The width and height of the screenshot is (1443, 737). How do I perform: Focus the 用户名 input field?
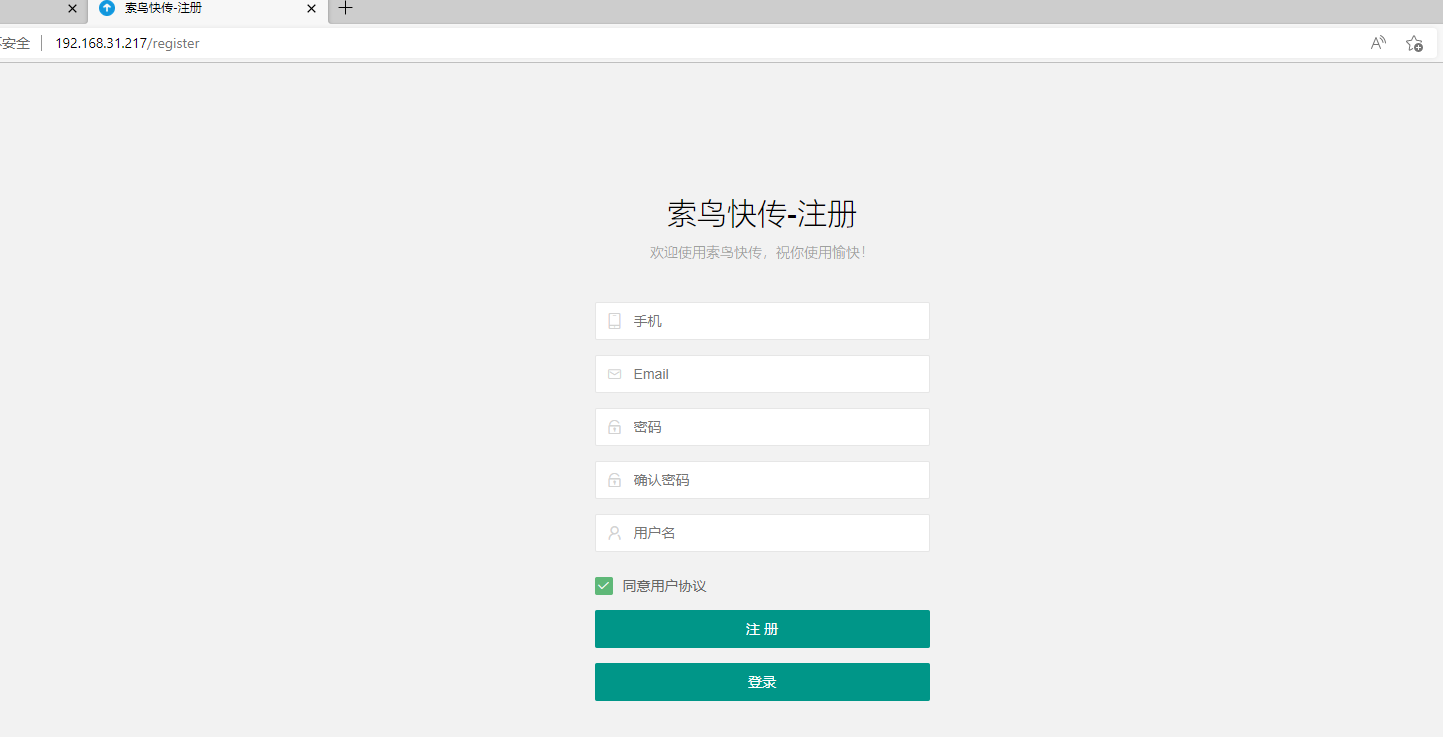pyautogui.click(x=775, y=533)
